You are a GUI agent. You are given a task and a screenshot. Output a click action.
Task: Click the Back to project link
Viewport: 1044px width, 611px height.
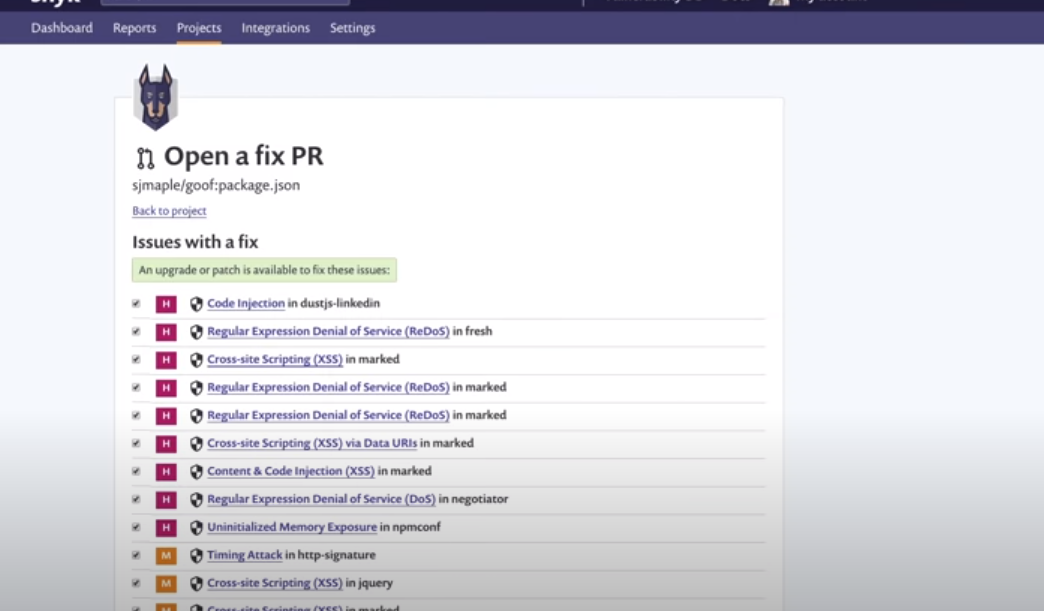point(169,210)
